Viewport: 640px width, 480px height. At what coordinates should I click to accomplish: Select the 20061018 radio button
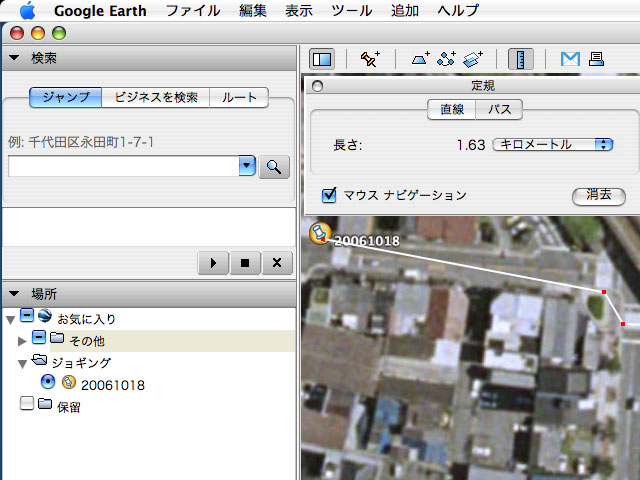(48, 382)
